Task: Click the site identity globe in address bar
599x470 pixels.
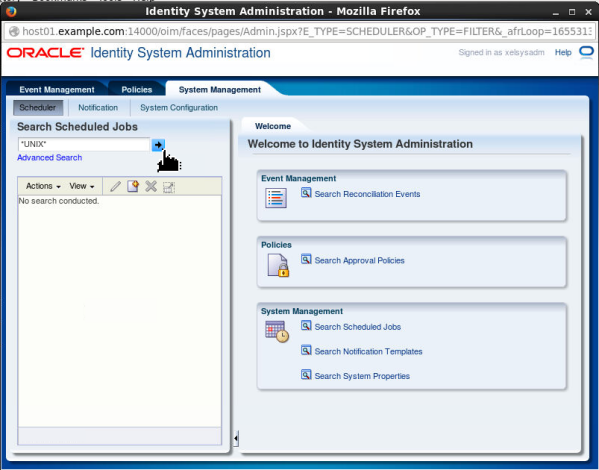Action: click(14, 31)
